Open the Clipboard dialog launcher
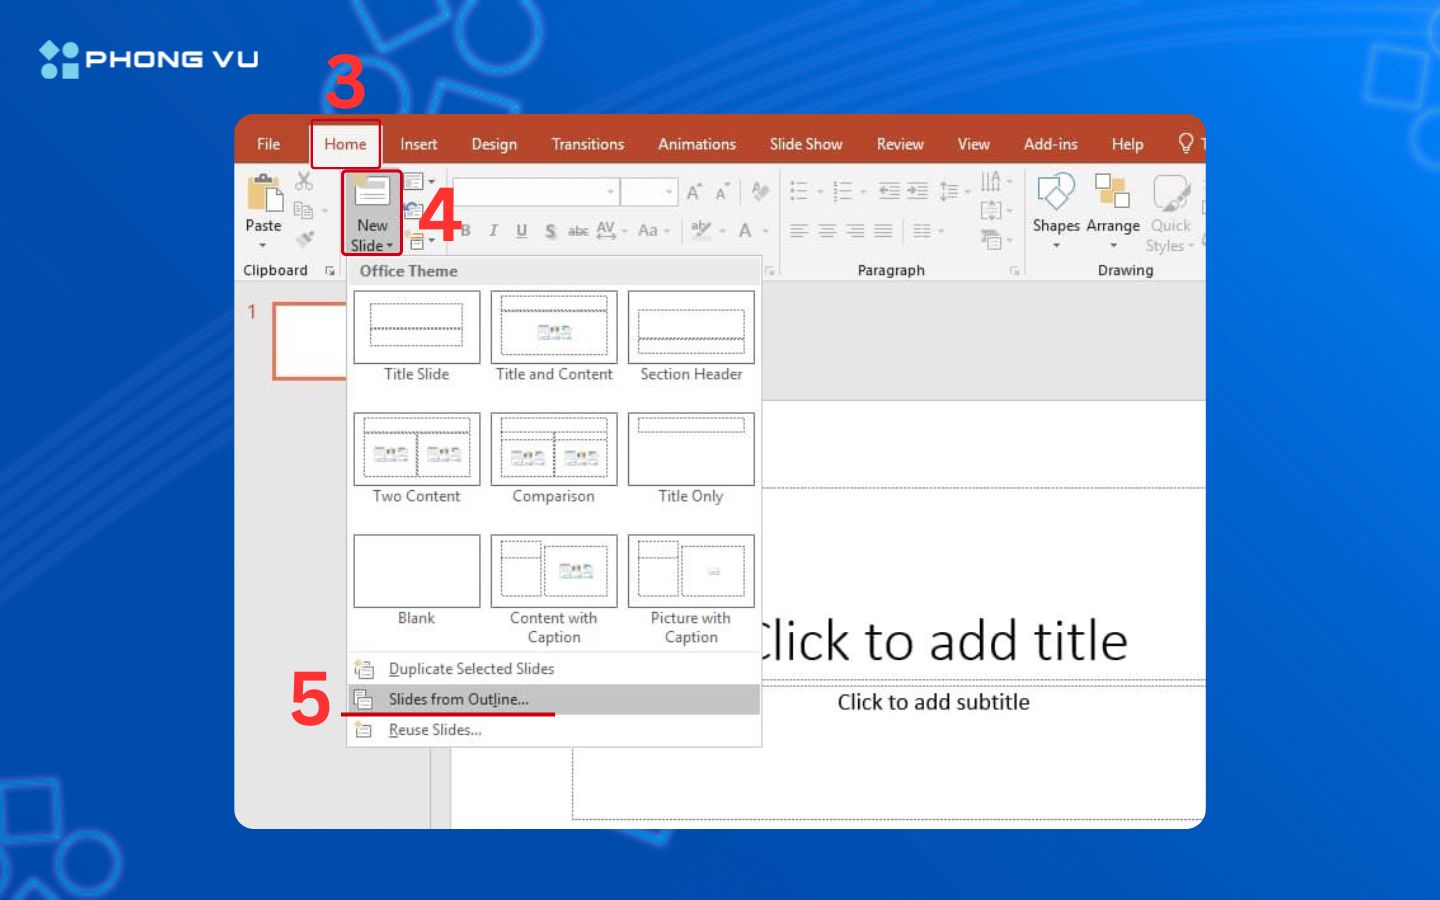This screenshot has width=1440, height=900. [330, 271]
